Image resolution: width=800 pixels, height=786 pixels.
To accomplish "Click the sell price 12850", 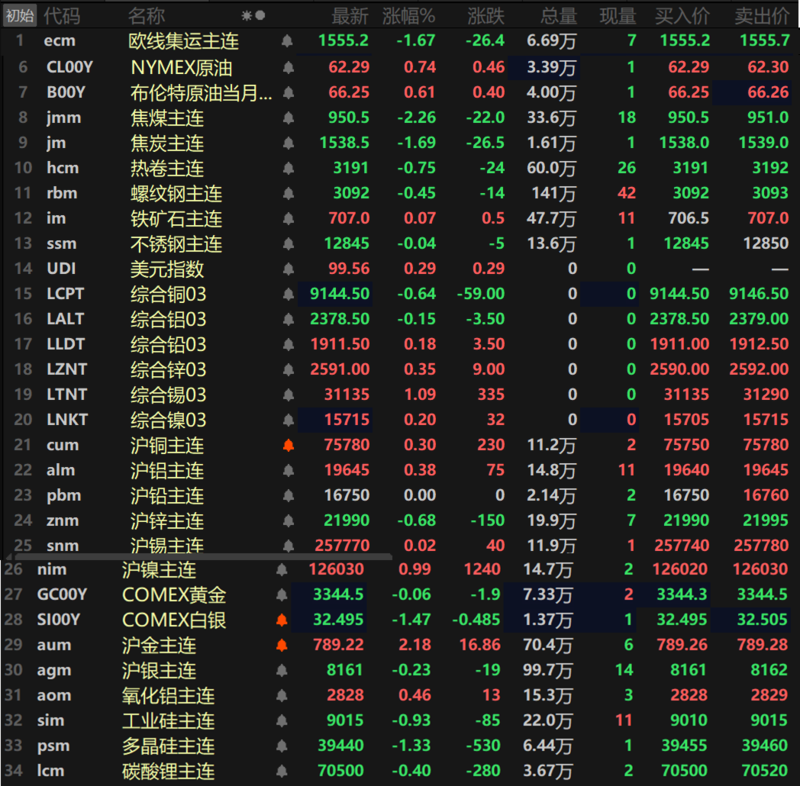I will [x=766, y=244].
